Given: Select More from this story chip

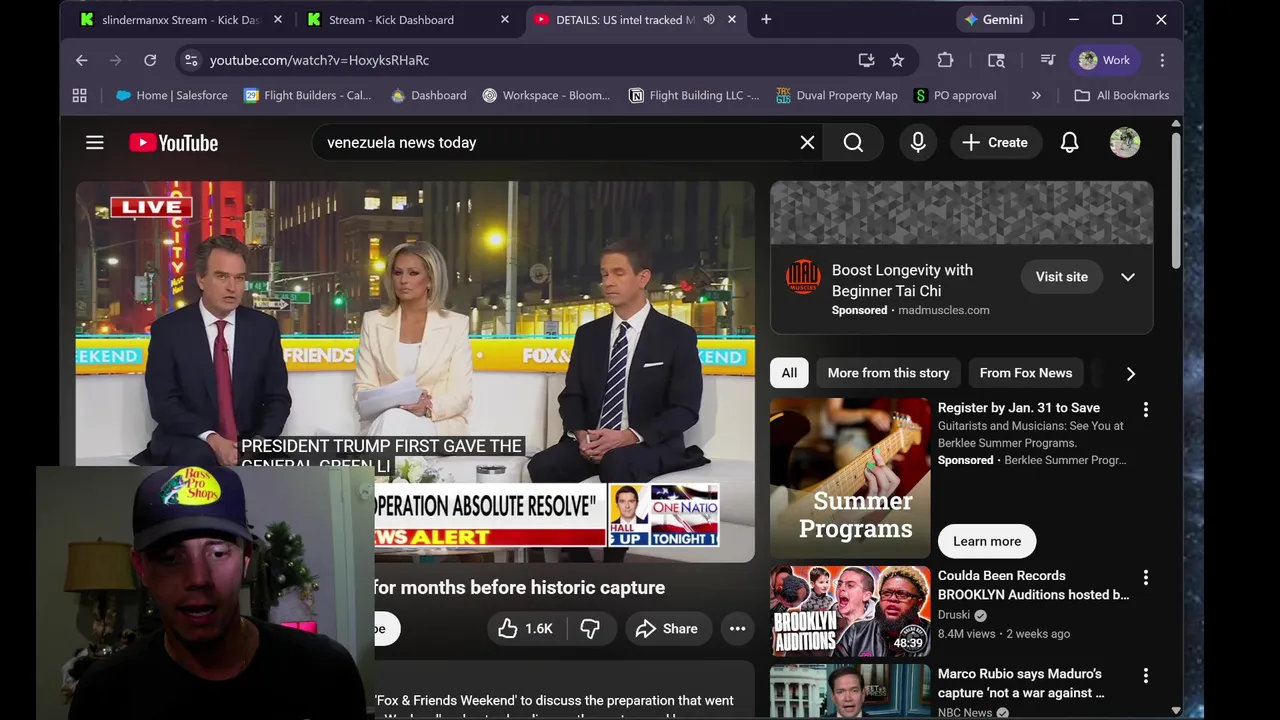Looking at the screenshot, I should pos(888,373).
